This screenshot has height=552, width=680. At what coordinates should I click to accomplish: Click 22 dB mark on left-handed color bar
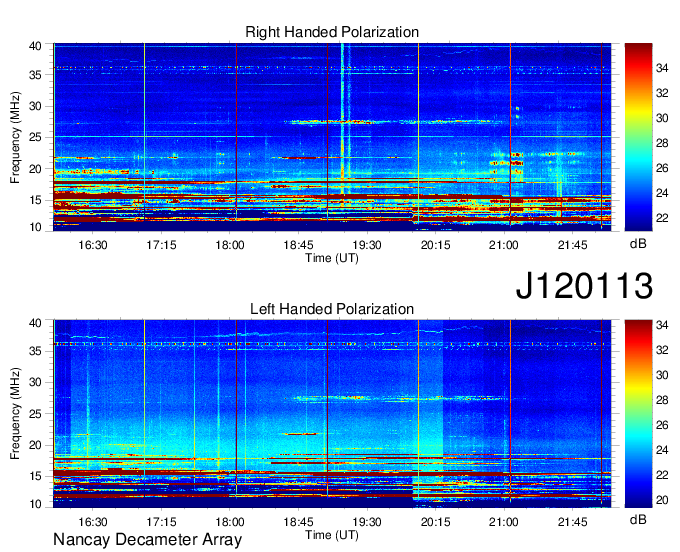[662, 475]
